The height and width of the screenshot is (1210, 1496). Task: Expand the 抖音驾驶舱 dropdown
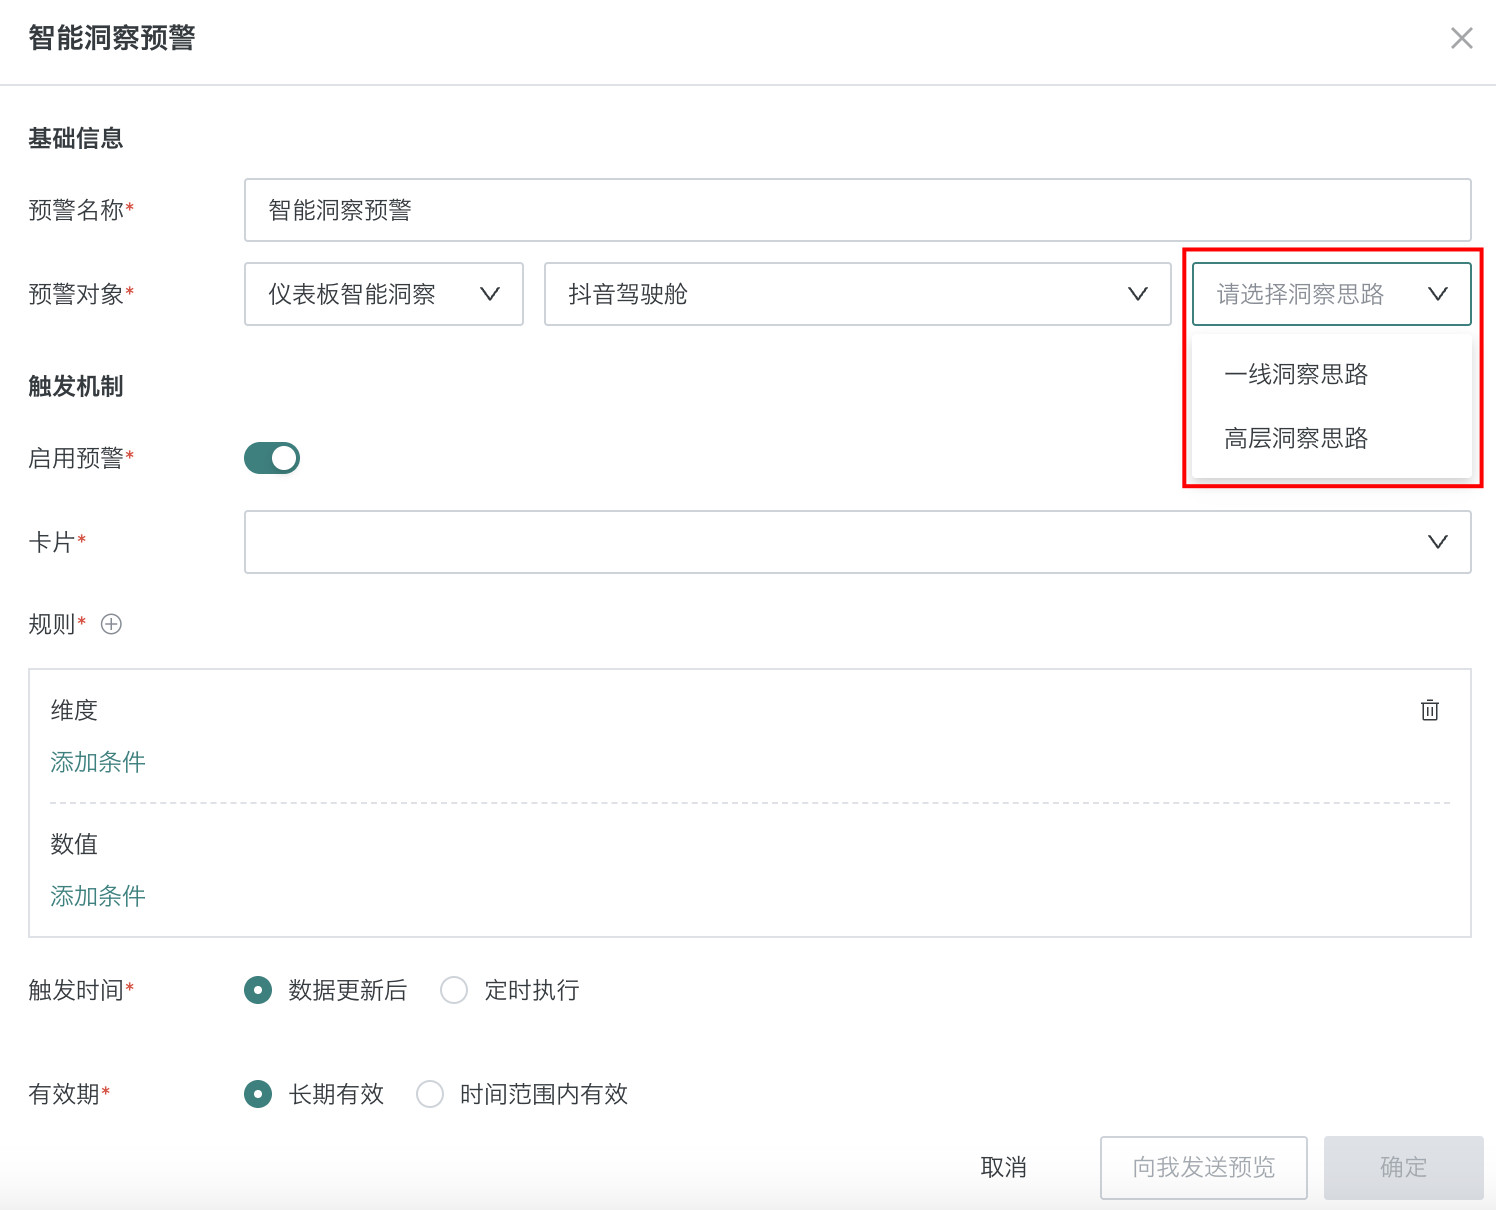tap(856, 294)
